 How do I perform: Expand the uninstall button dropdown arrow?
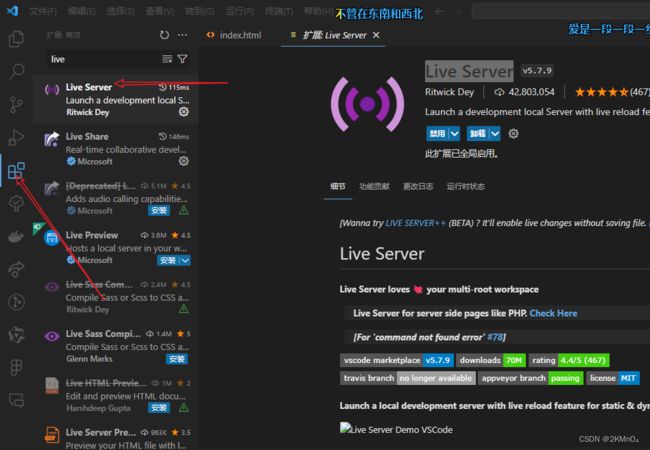pyautogui.click(x=495, y=133)
